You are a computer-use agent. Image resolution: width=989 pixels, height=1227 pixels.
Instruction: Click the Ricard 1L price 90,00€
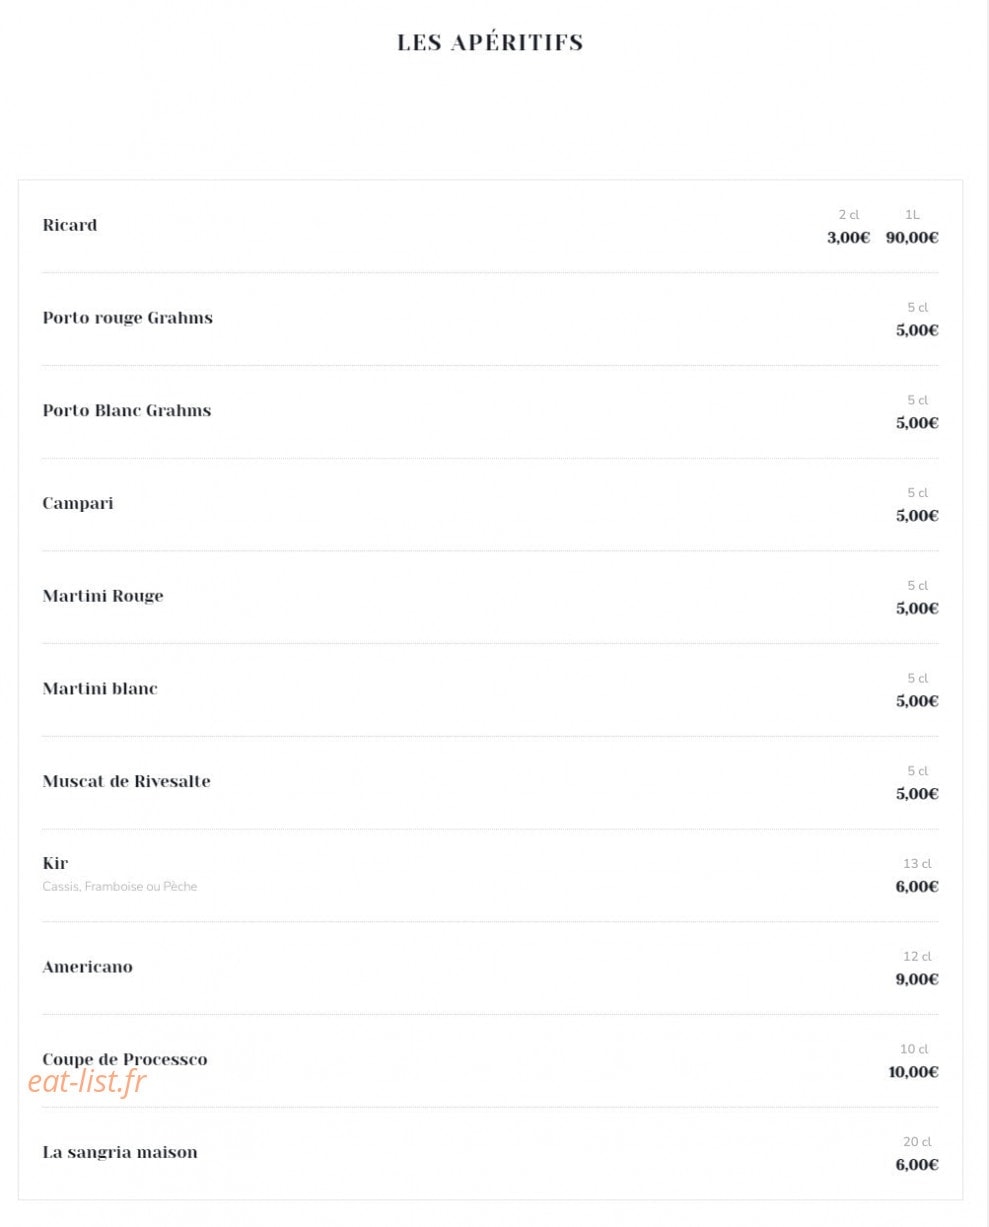[x=912, y=238]
